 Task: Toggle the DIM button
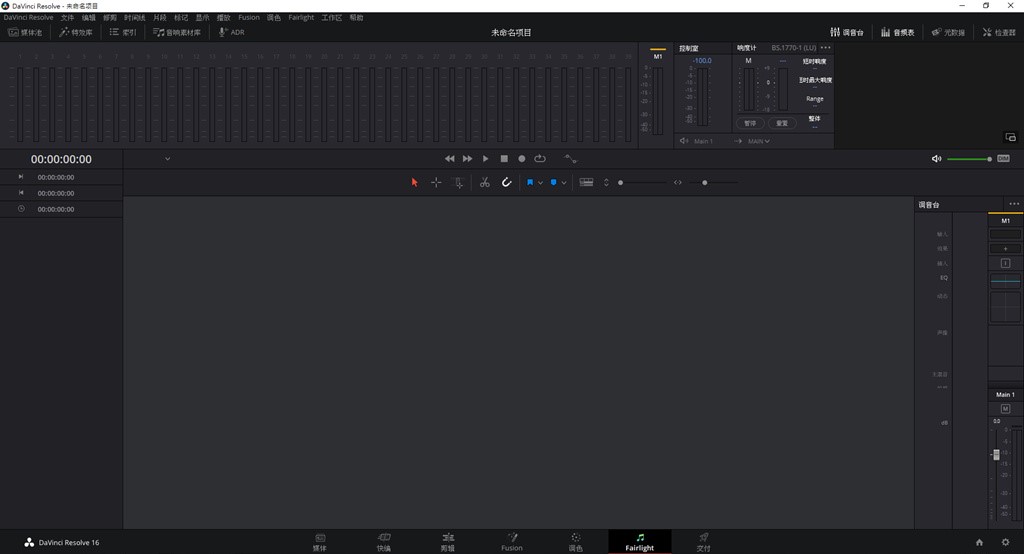pyautogui.click(x=1003, y=159)
